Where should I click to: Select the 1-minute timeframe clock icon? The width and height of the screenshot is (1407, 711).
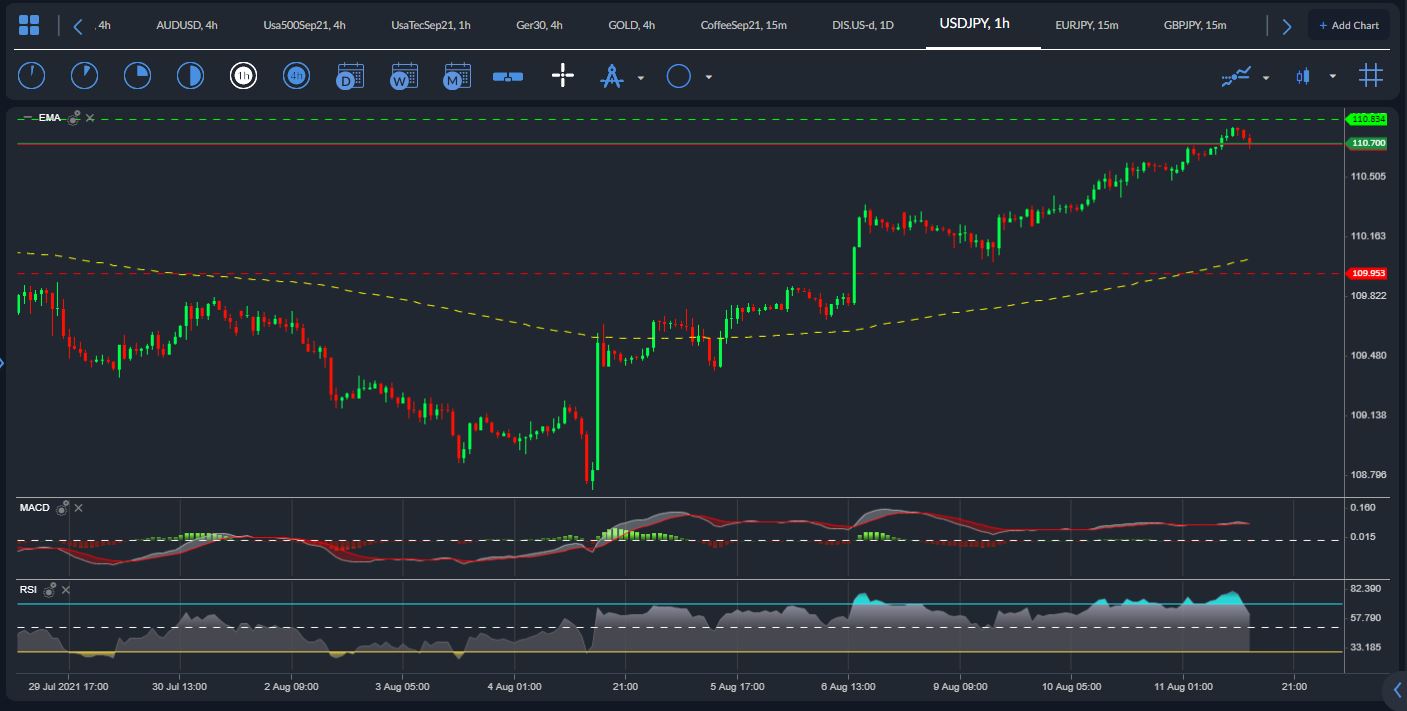pos(31,75)
